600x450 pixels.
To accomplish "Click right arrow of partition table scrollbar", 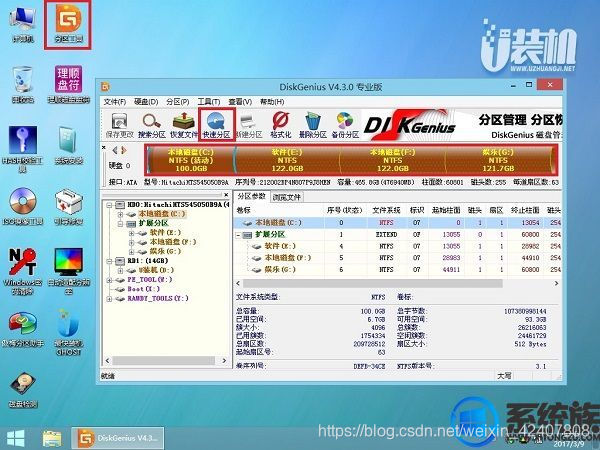I will [556, 284].
